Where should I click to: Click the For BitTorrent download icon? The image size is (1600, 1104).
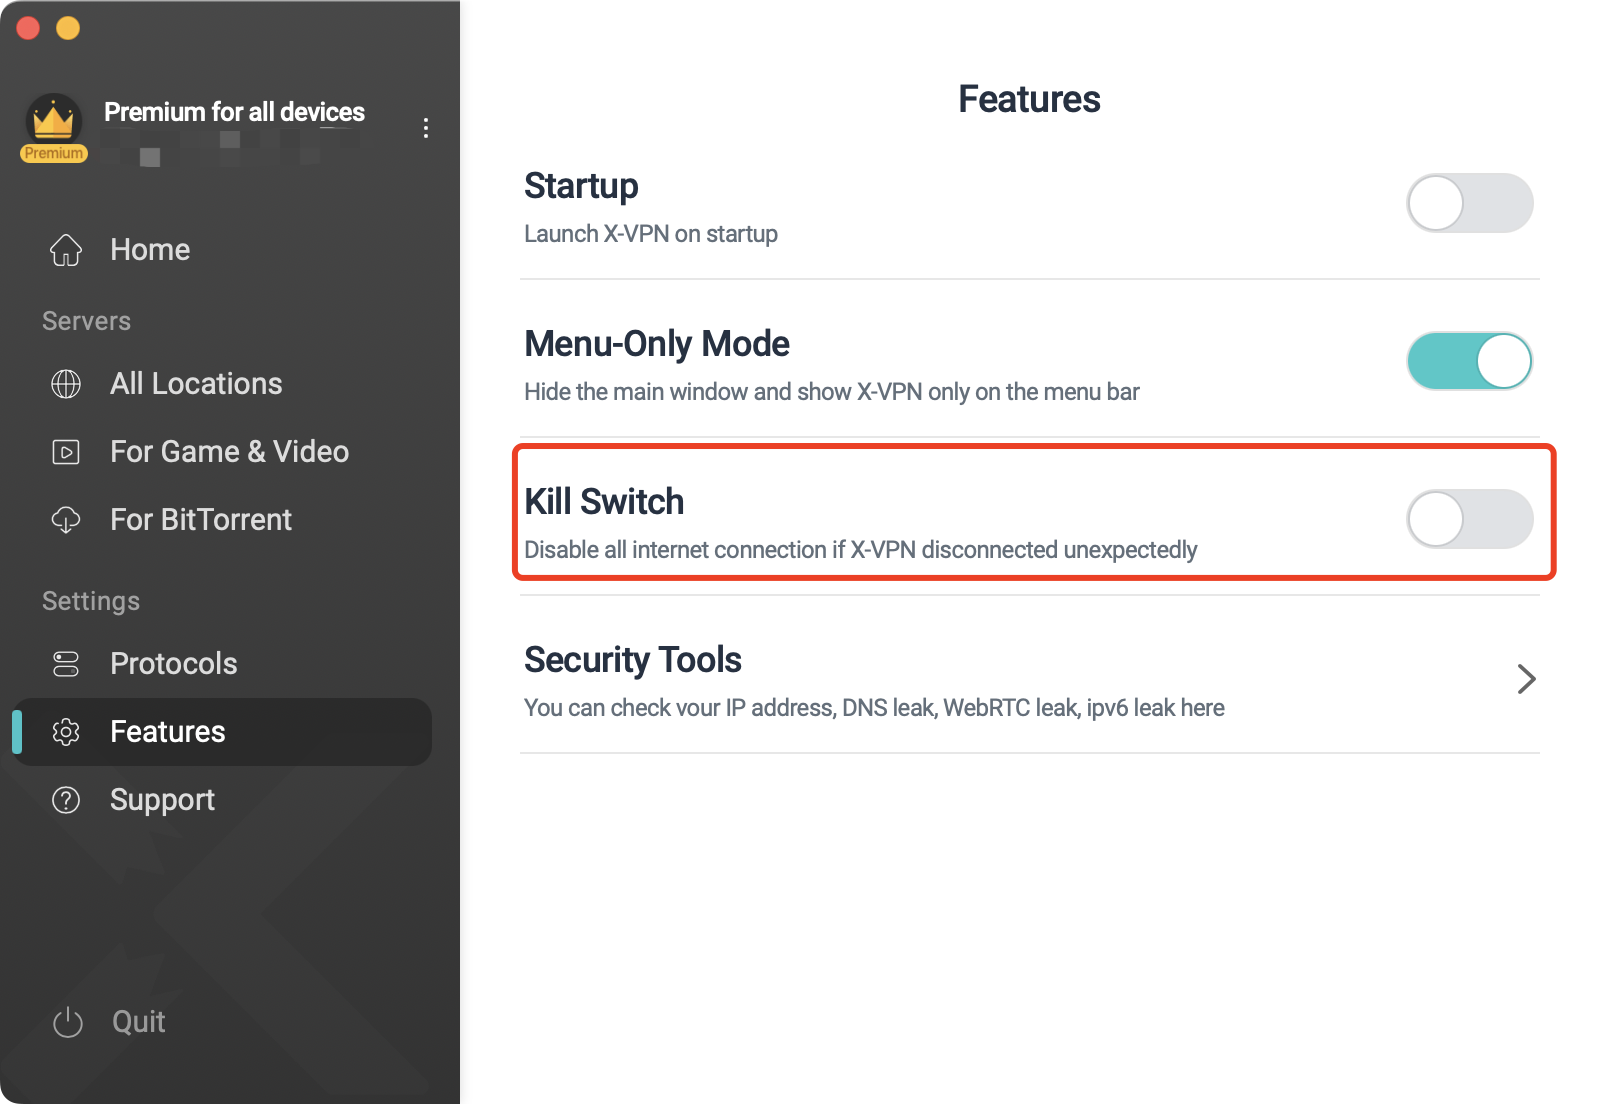(66, 520)
